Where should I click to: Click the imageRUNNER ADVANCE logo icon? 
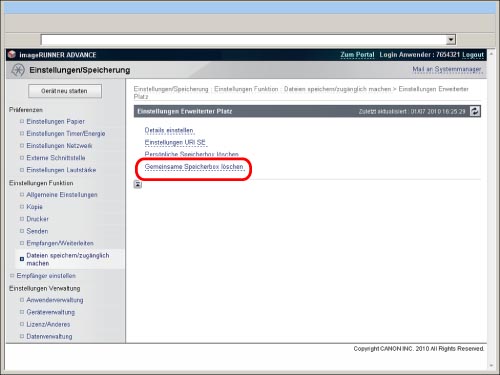(12, 54)
